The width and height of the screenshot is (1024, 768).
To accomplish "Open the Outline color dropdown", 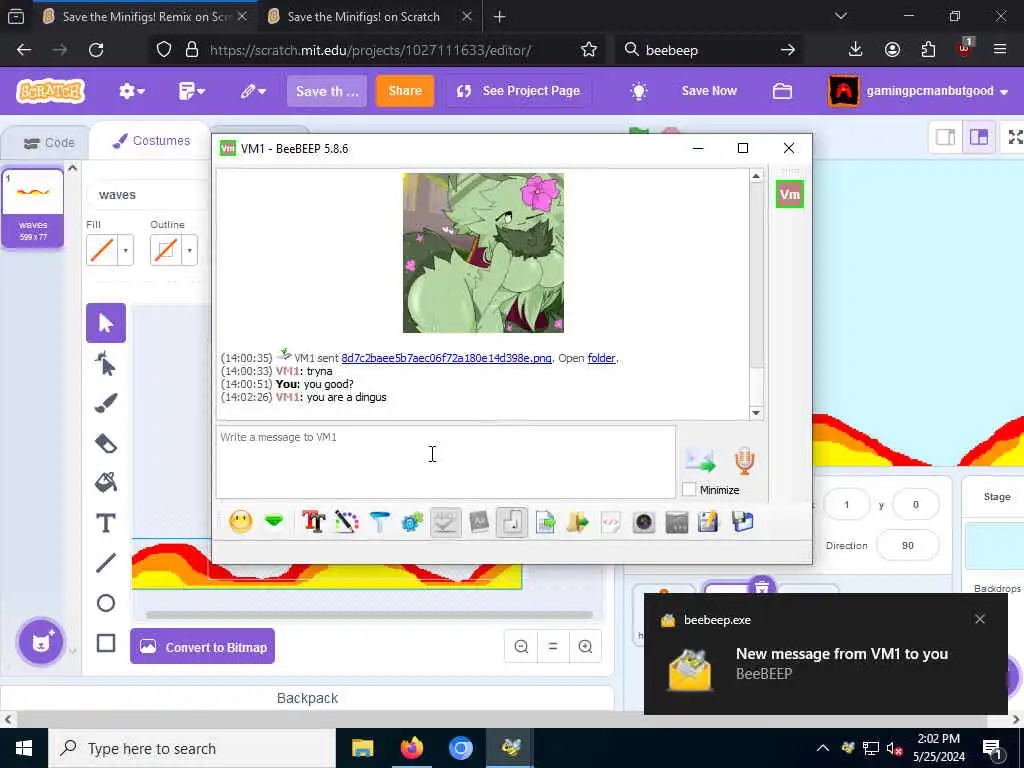I will click(189, 250).
